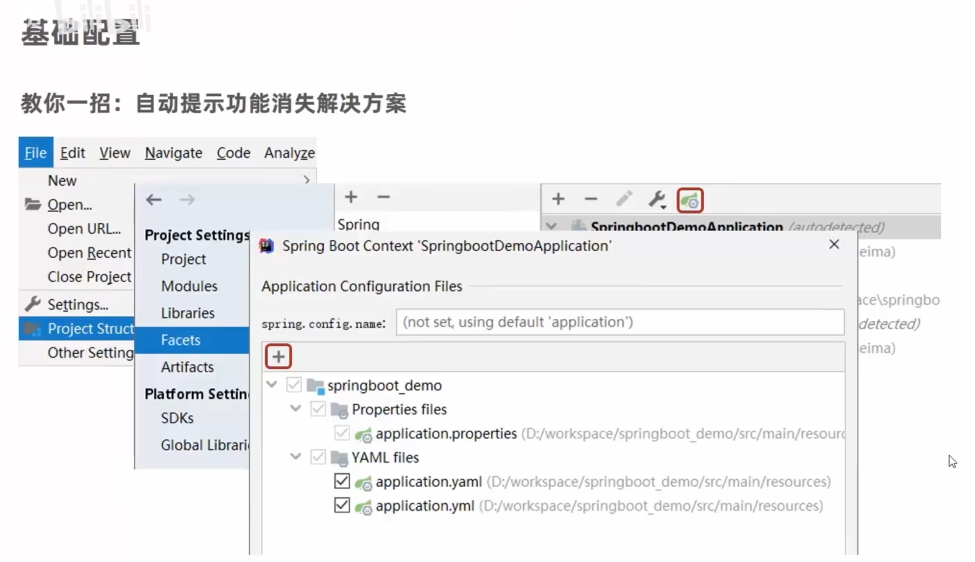Open the Edit menu
Viewport: 975px width, 562px height.
click(x=72, y=152)
